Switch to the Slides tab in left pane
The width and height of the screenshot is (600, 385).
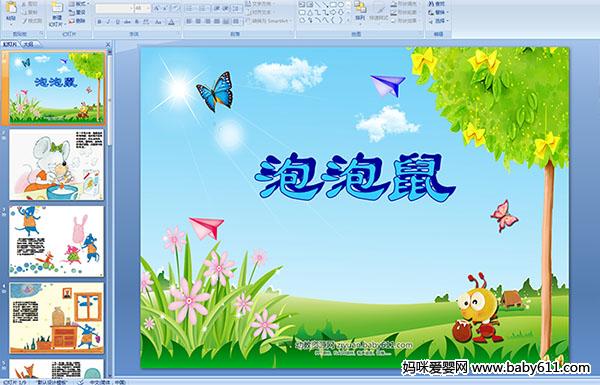coord(10,44)
